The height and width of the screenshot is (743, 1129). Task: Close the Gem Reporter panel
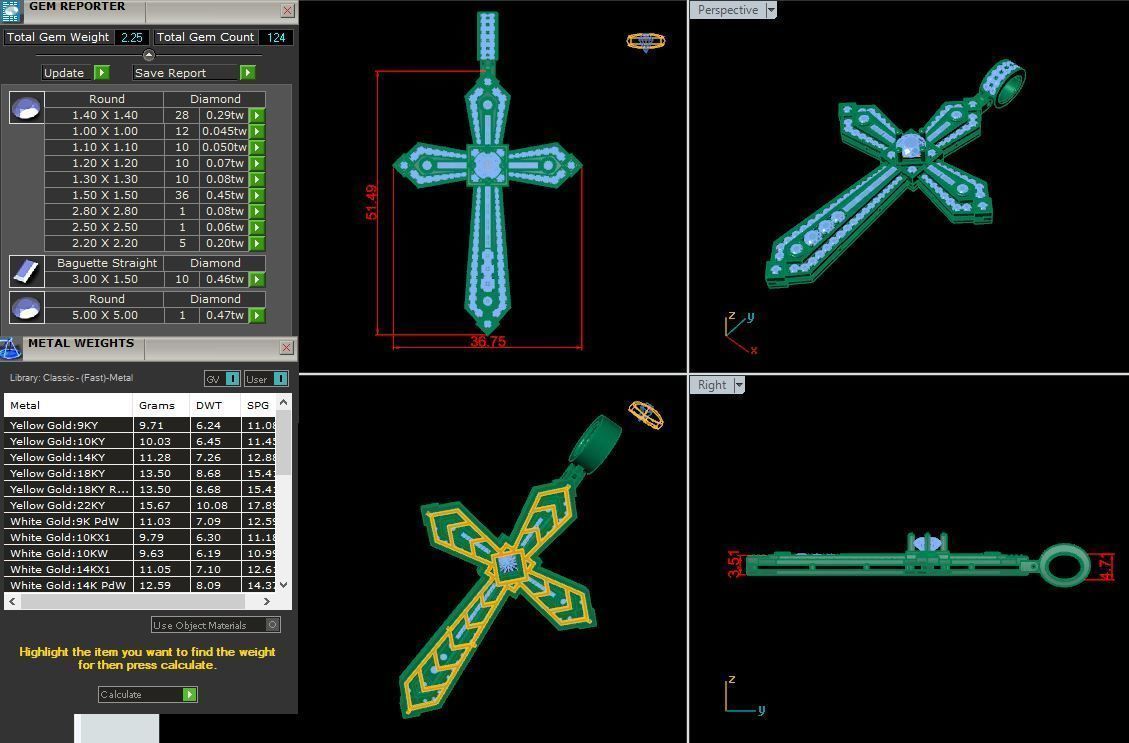(287, 10)
